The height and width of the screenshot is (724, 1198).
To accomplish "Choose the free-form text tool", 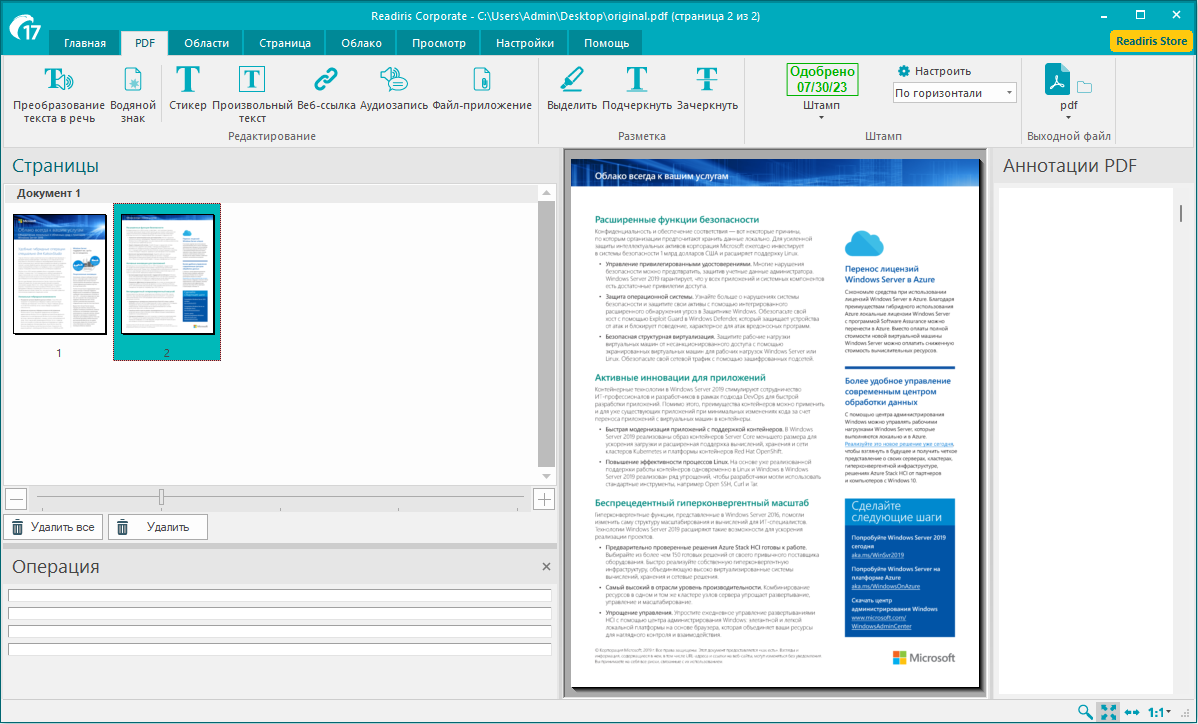I will 252,80.
